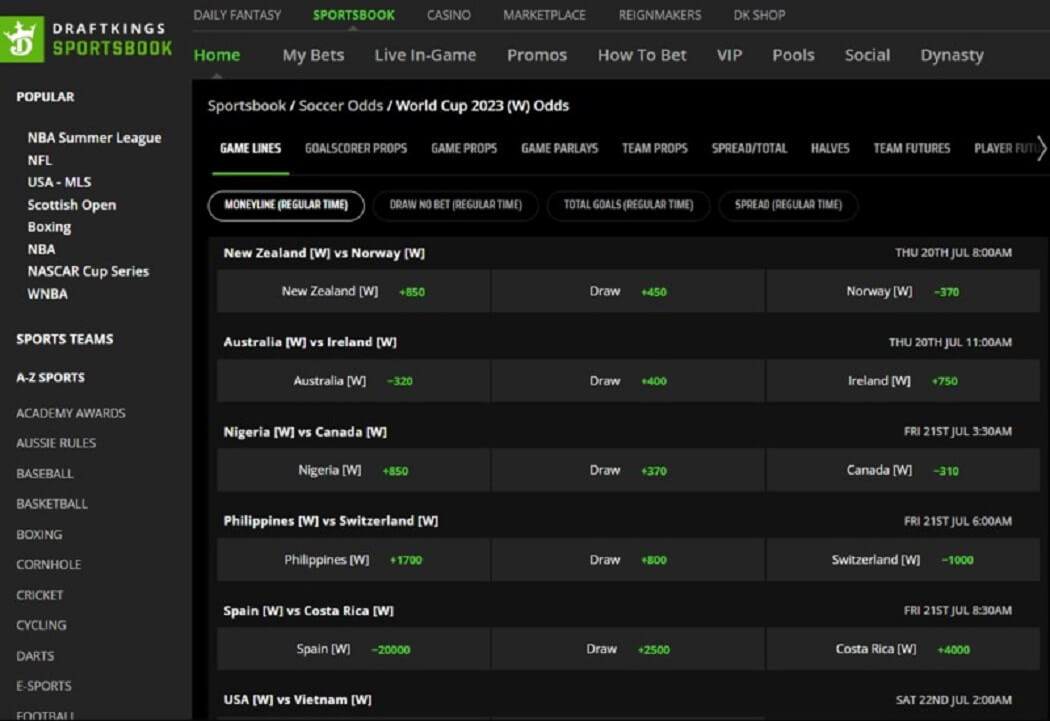Switch to the Spread/Total tab
This screenshot has width=1050, height=721.
coord(749,149)
